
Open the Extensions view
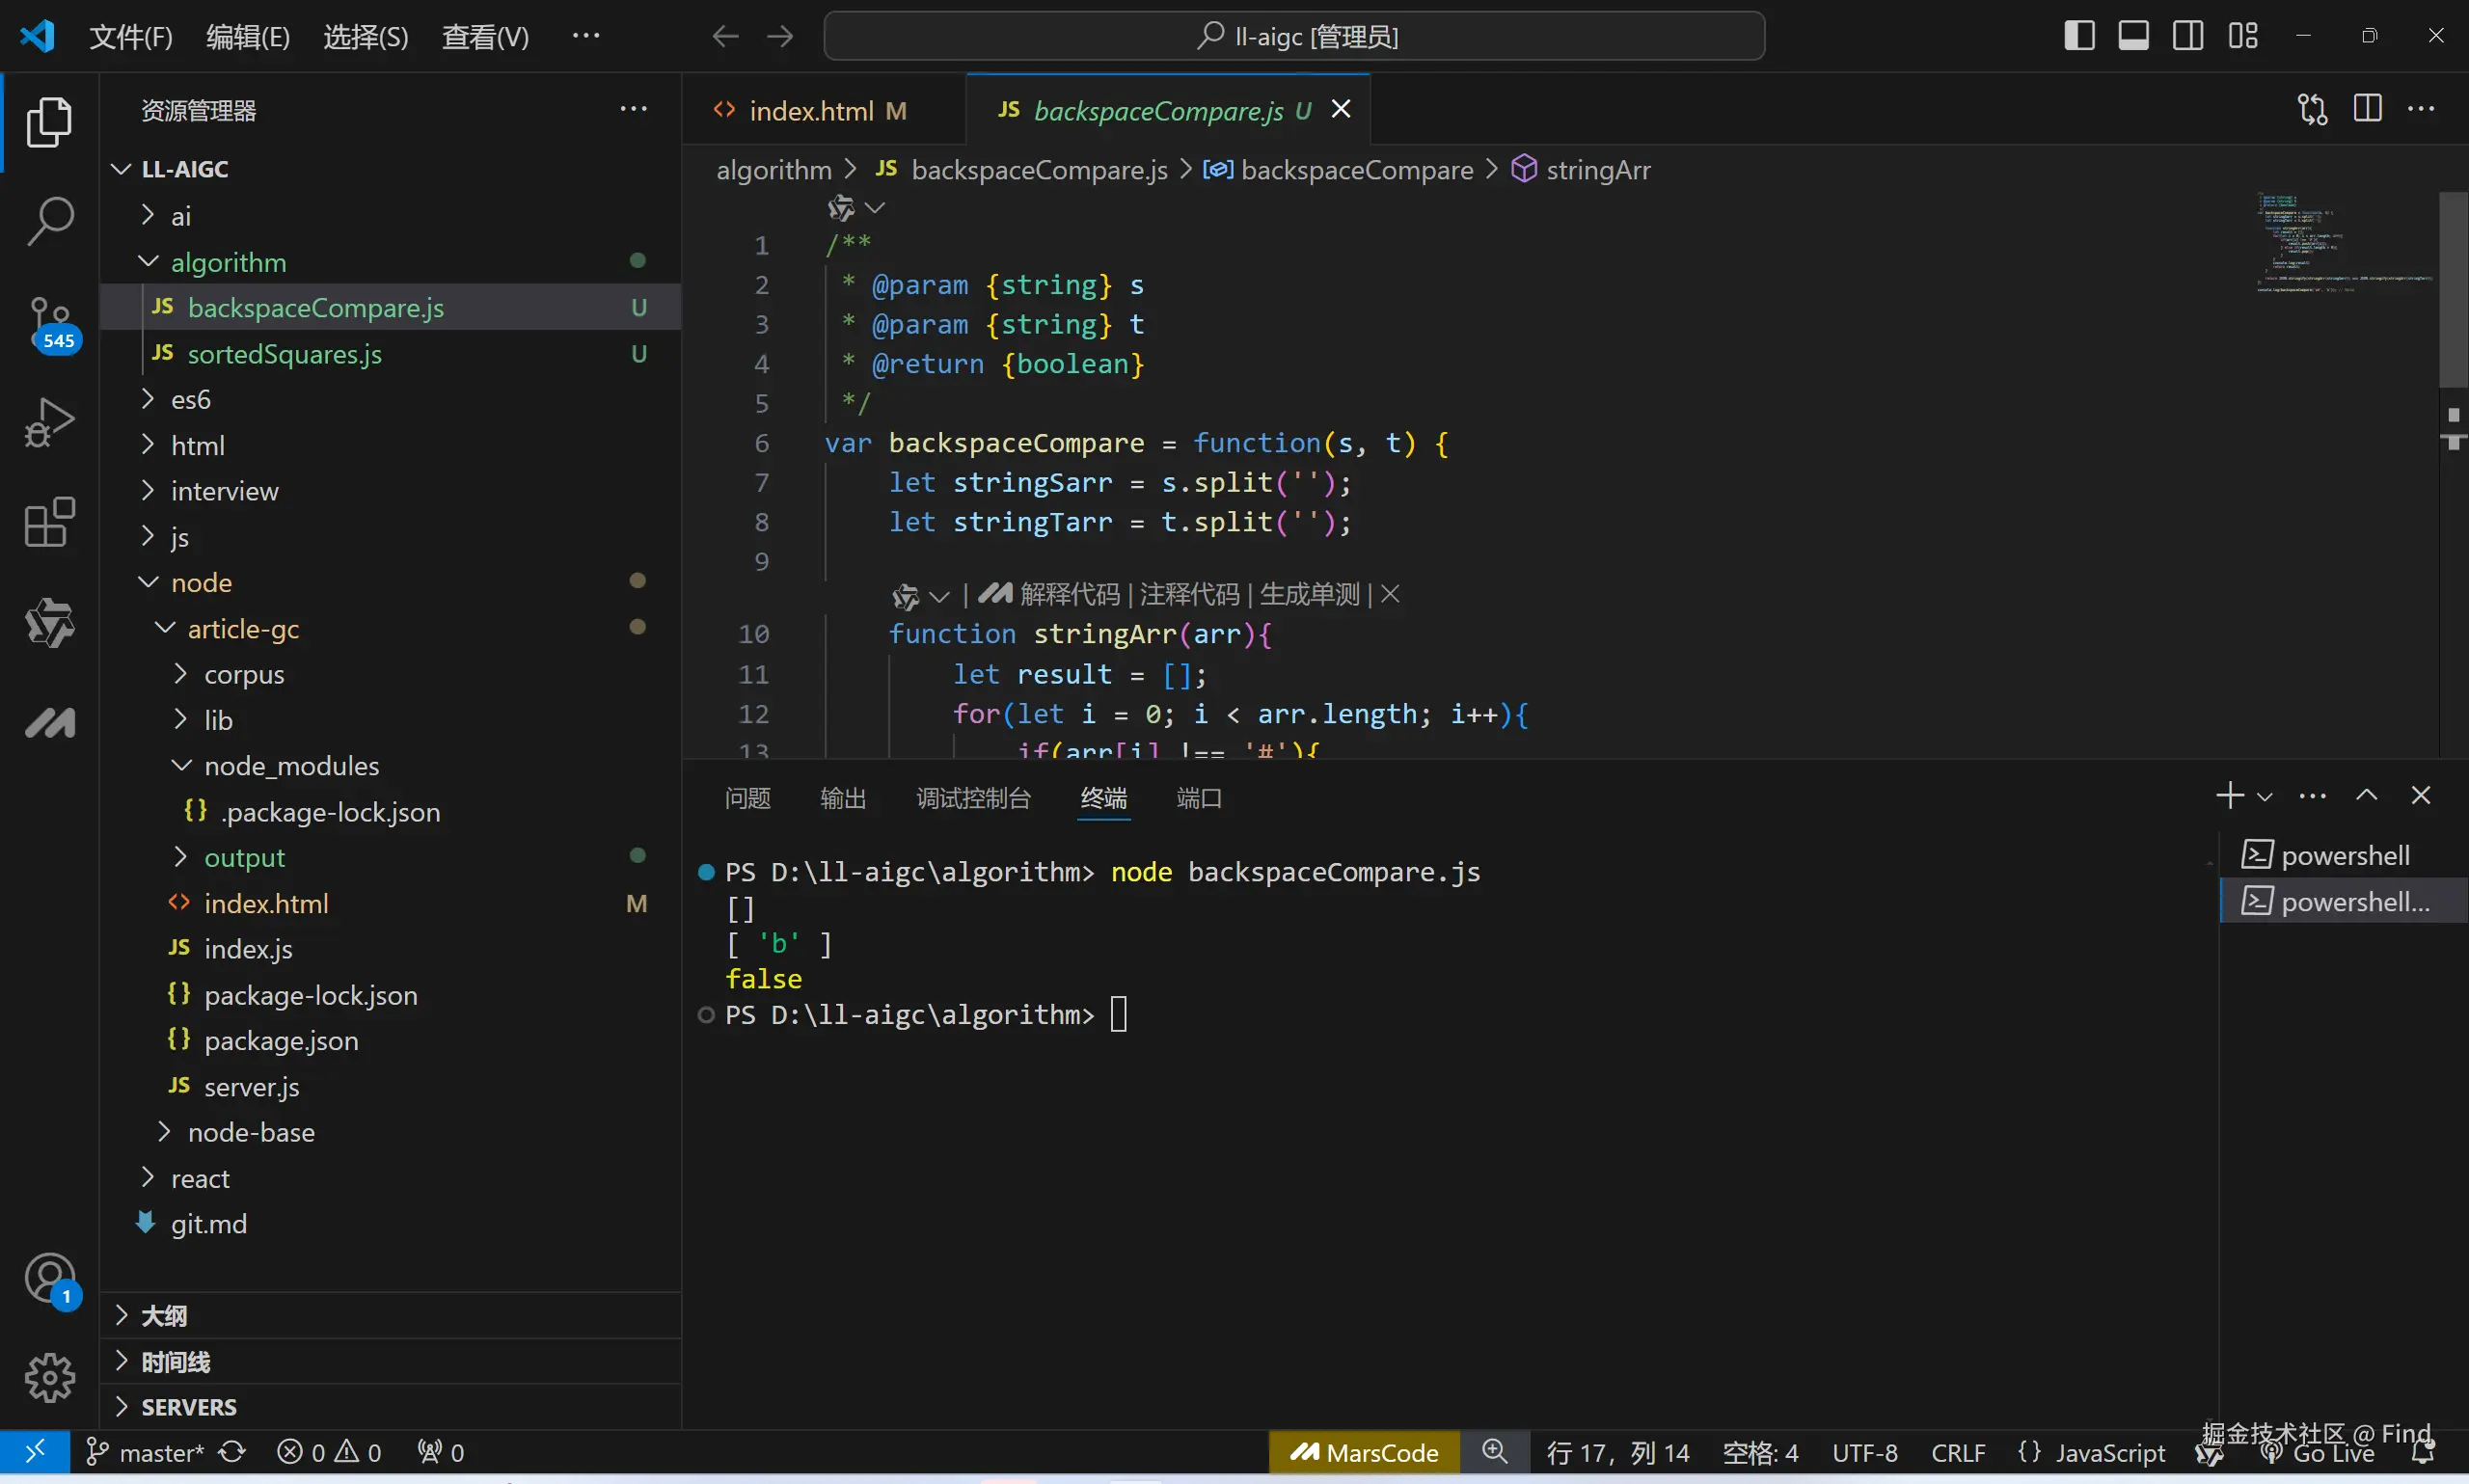[49, 522]
